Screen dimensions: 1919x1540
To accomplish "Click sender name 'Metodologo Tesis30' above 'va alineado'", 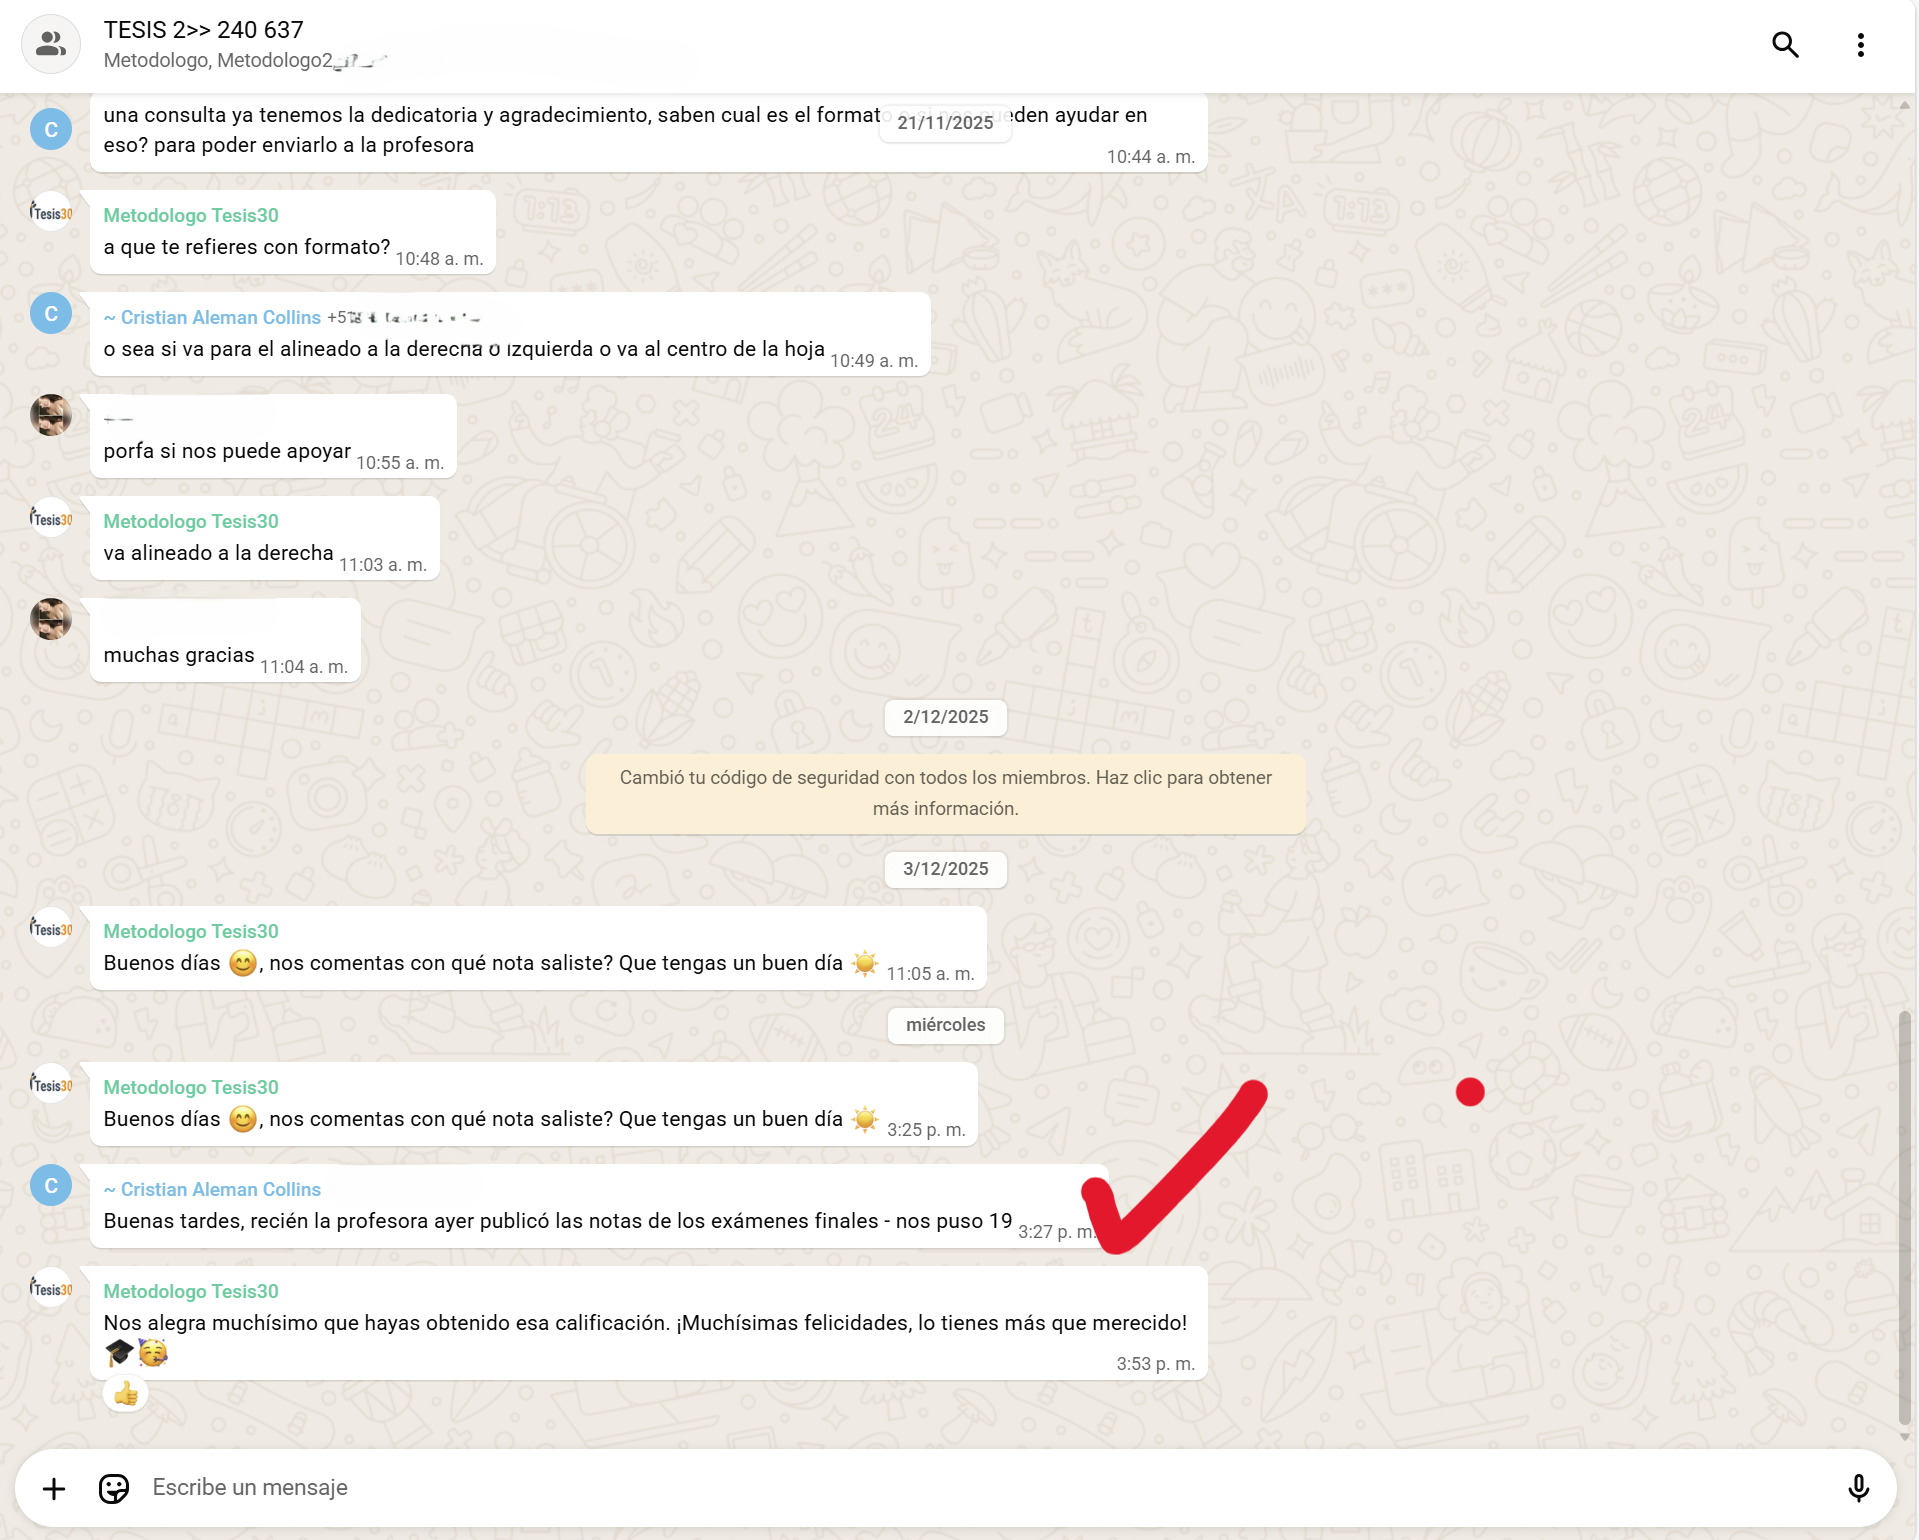I will tap(191, 521).
